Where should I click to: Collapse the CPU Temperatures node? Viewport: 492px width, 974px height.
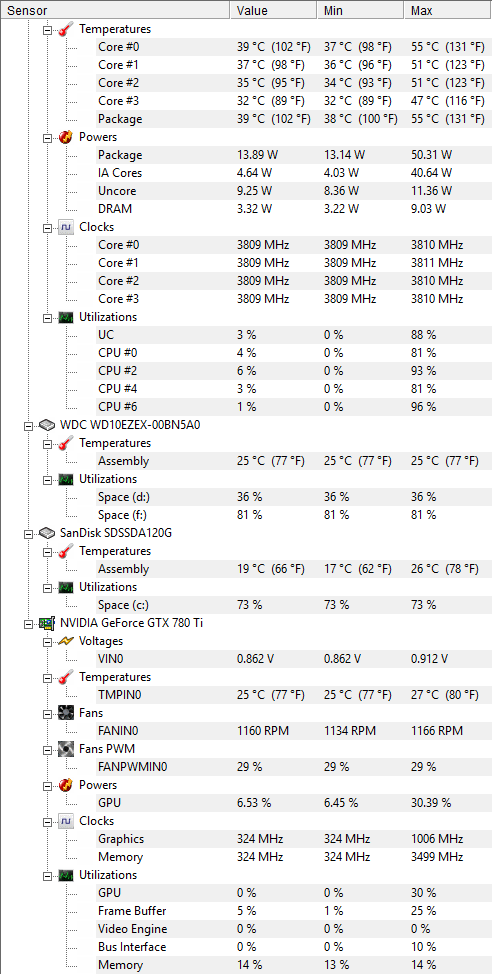point(47,29)
